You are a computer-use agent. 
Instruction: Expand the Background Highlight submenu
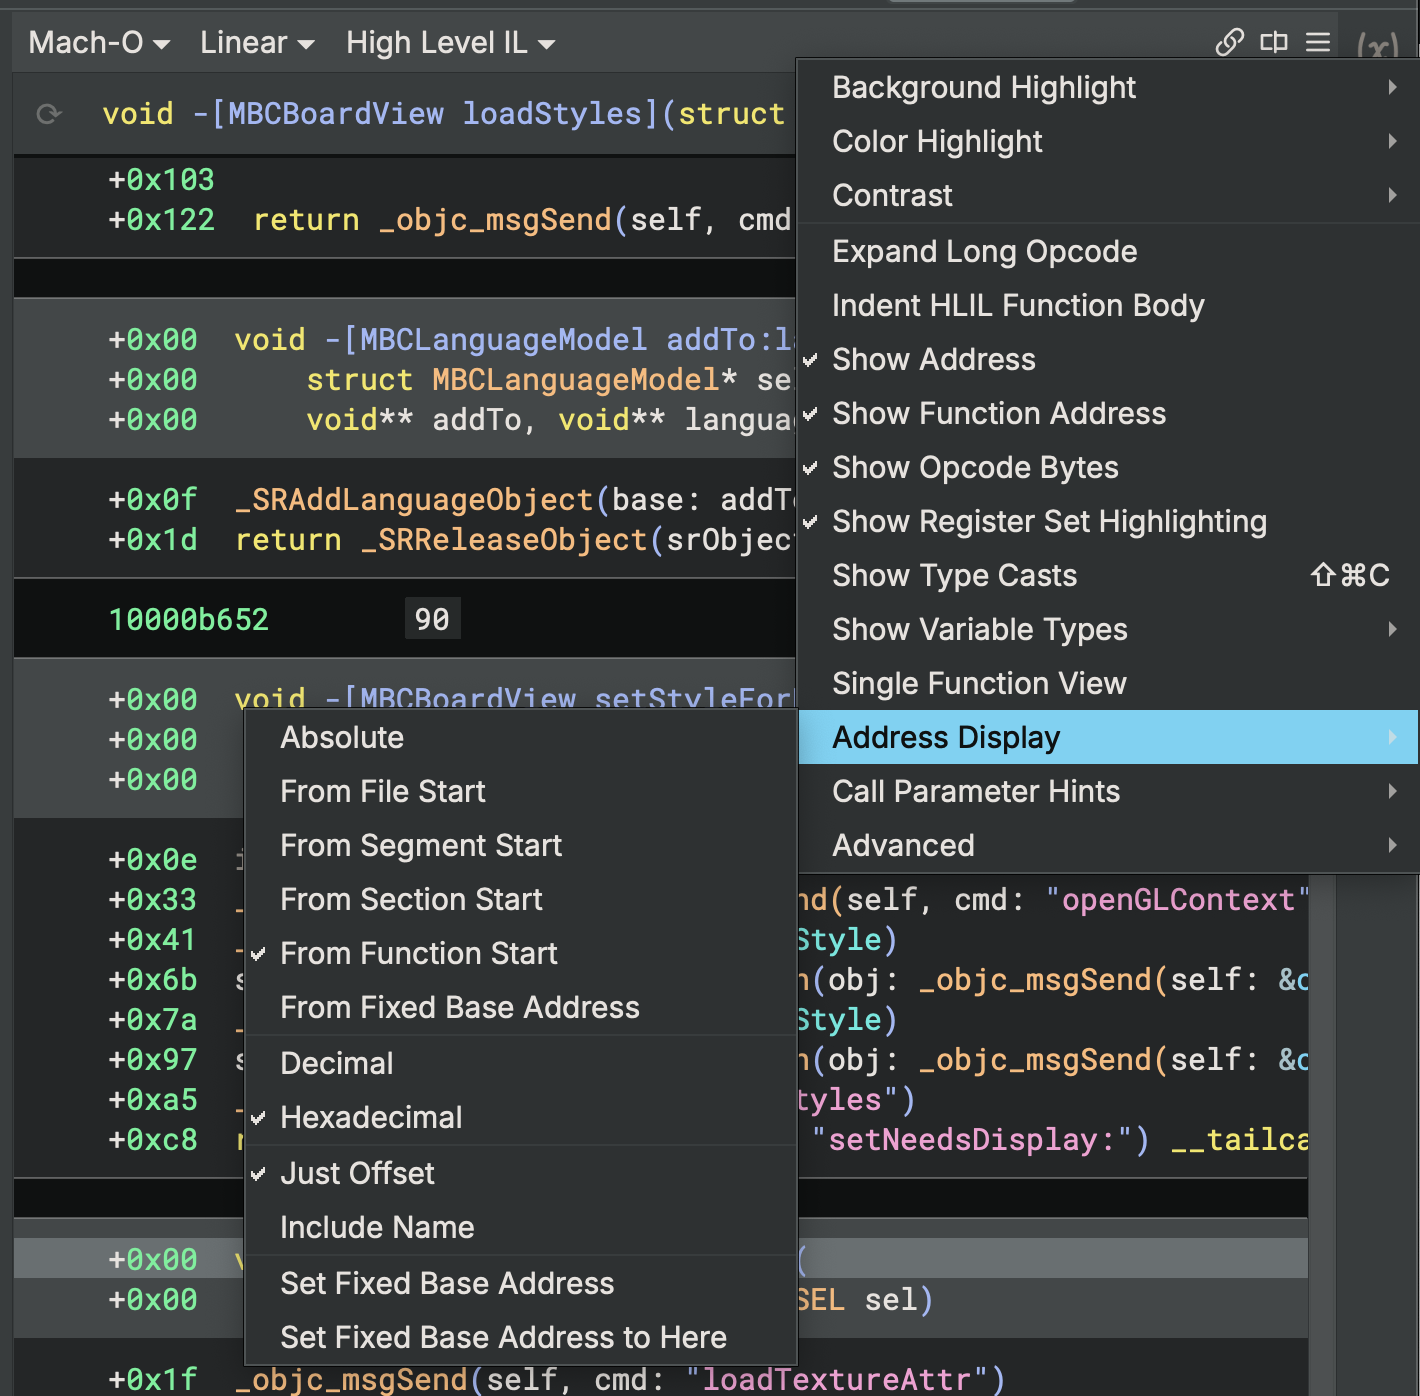1109,88
